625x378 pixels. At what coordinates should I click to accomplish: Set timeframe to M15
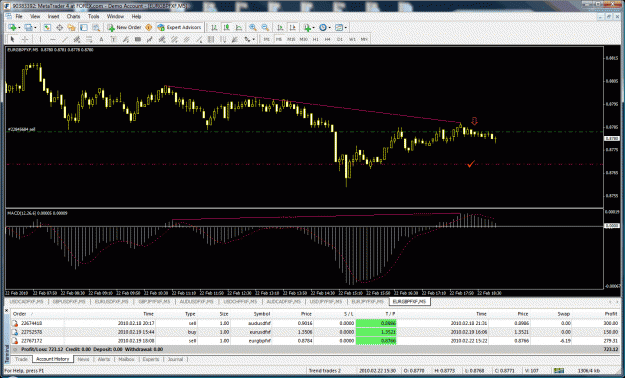pos(291,39)
